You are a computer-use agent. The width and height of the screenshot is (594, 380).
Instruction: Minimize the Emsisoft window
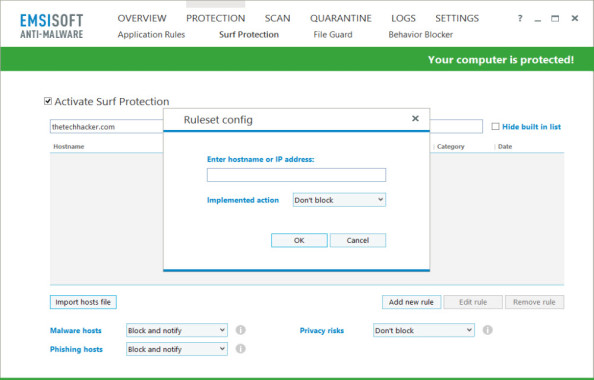click(x=538, y=19)
